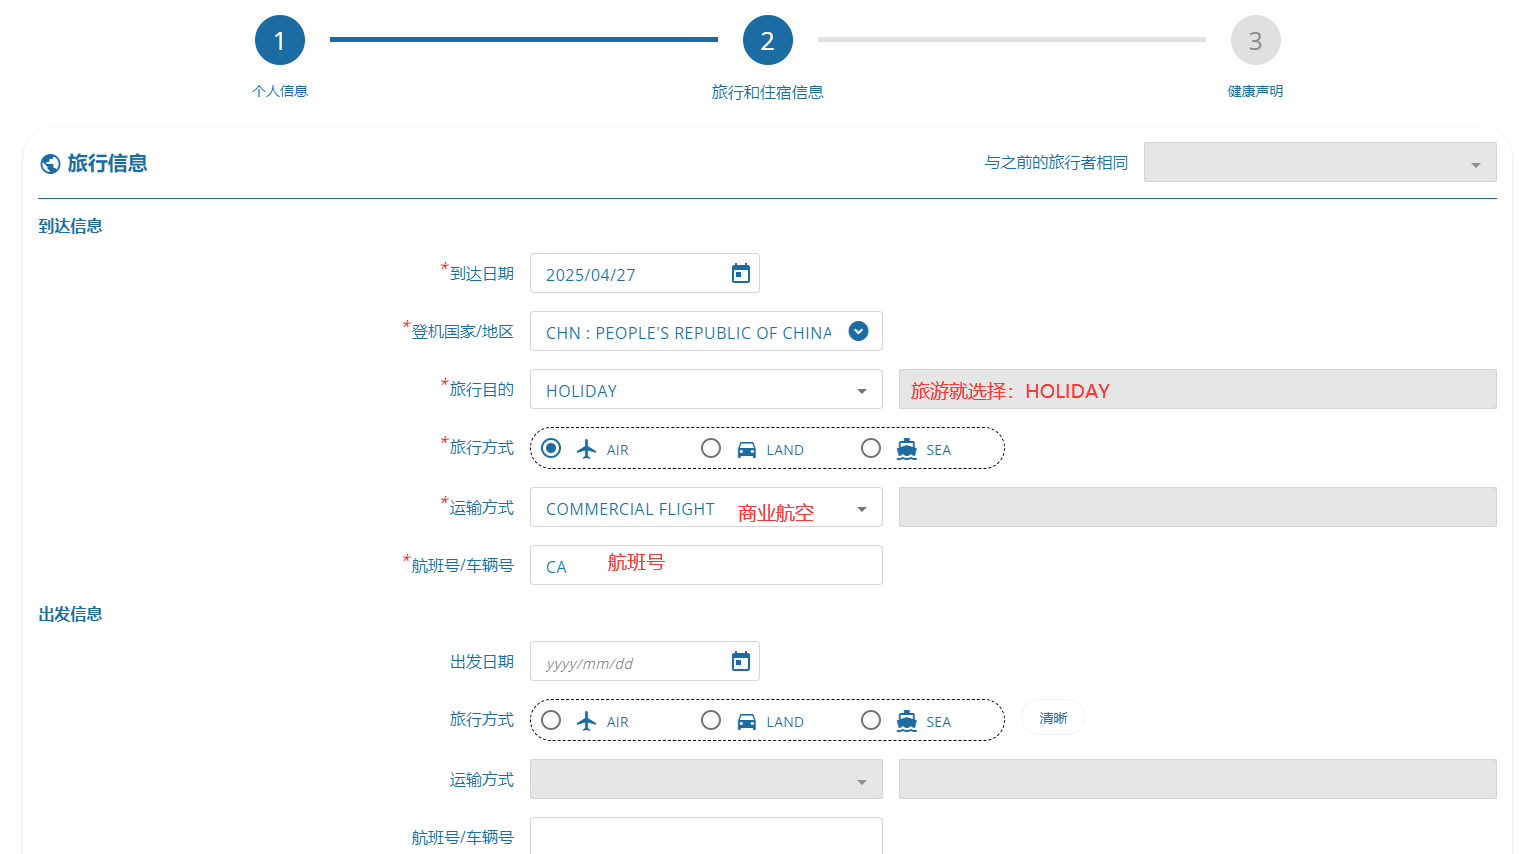The image size is (1536, 854).
Task: Click the globe icon beside 旅行信息
Action: click(50, 163)
